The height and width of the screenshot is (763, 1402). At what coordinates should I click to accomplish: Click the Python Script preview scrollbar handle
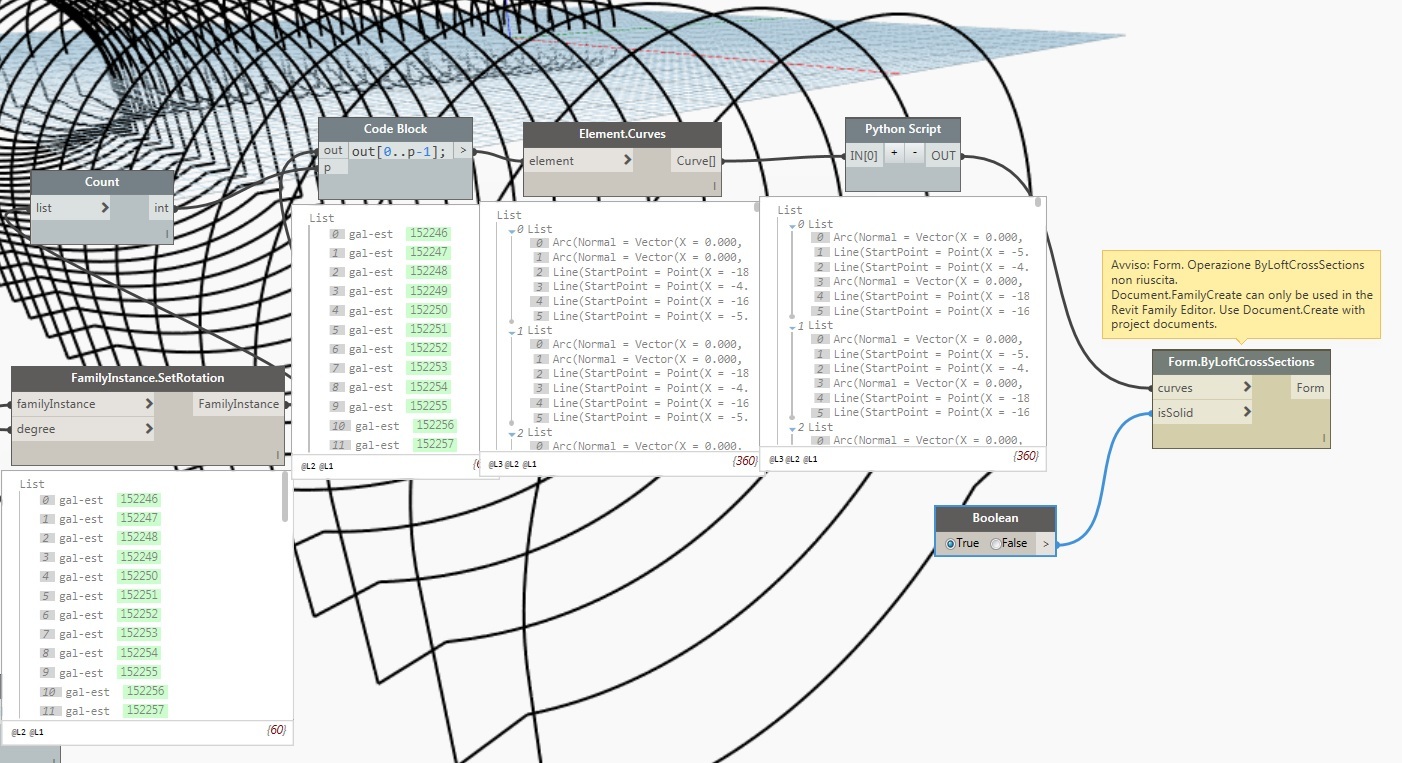point(1039,202)
